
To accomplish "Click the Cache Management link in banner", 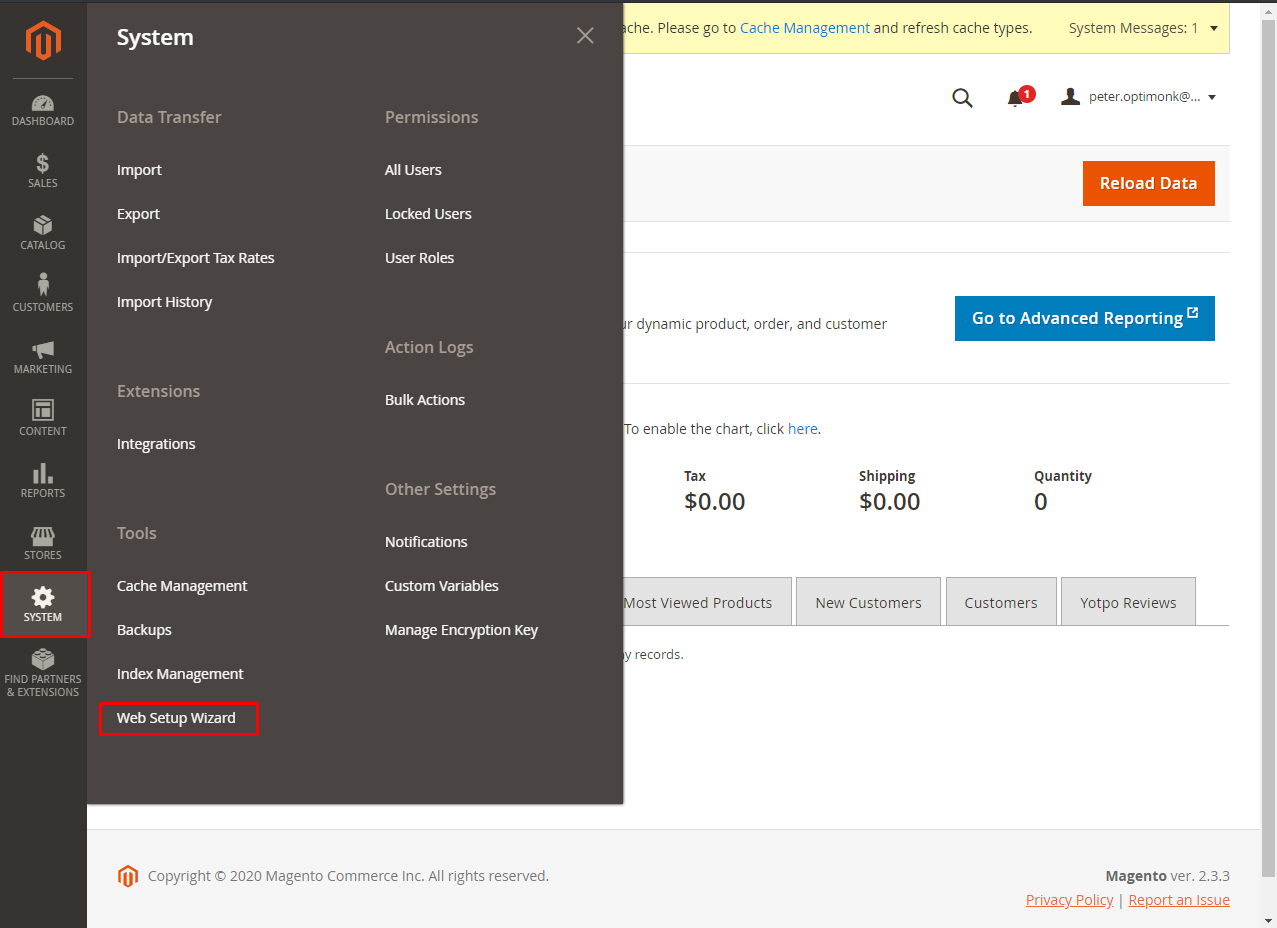I will 805,28.
